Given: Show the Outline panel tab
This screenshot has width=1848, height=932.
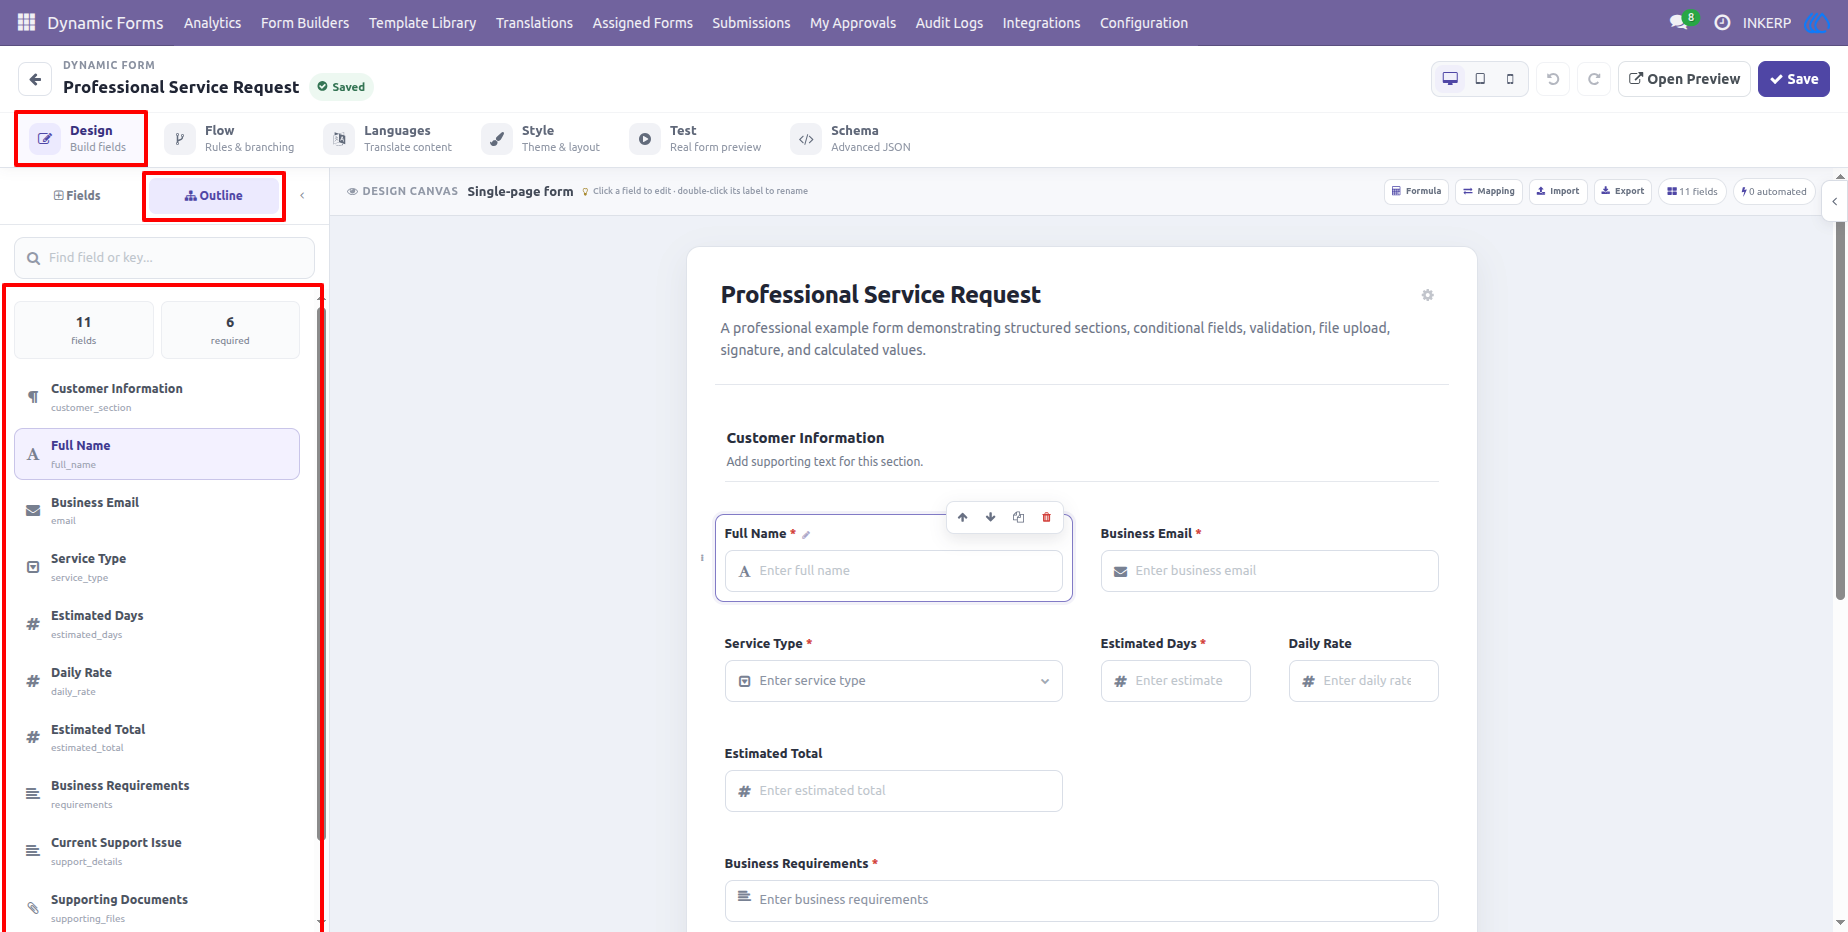Looking at the screenshot, I should coord(214,196).
